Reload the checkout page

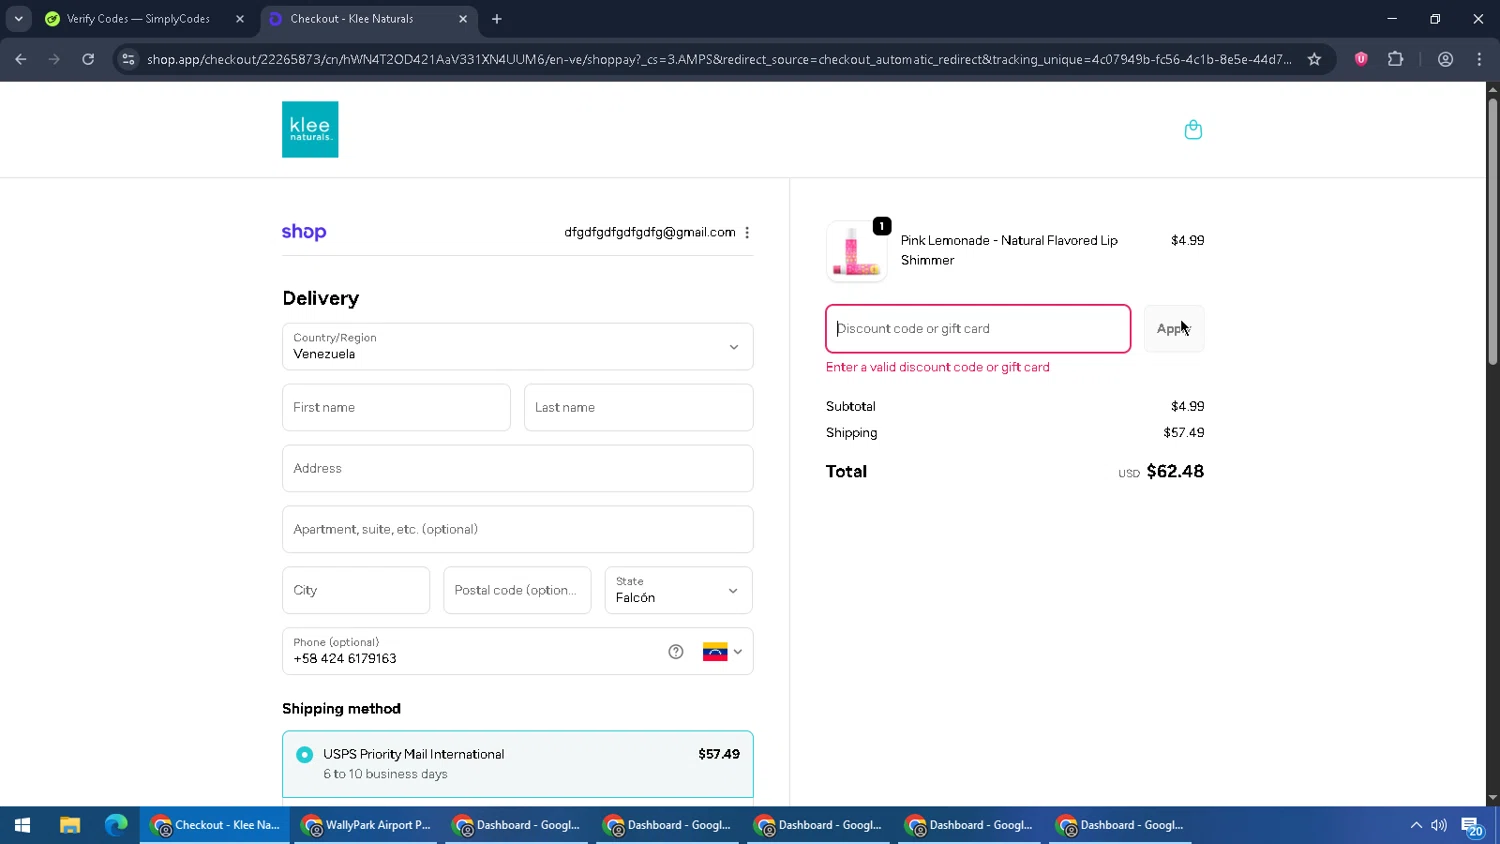point(88,59)
